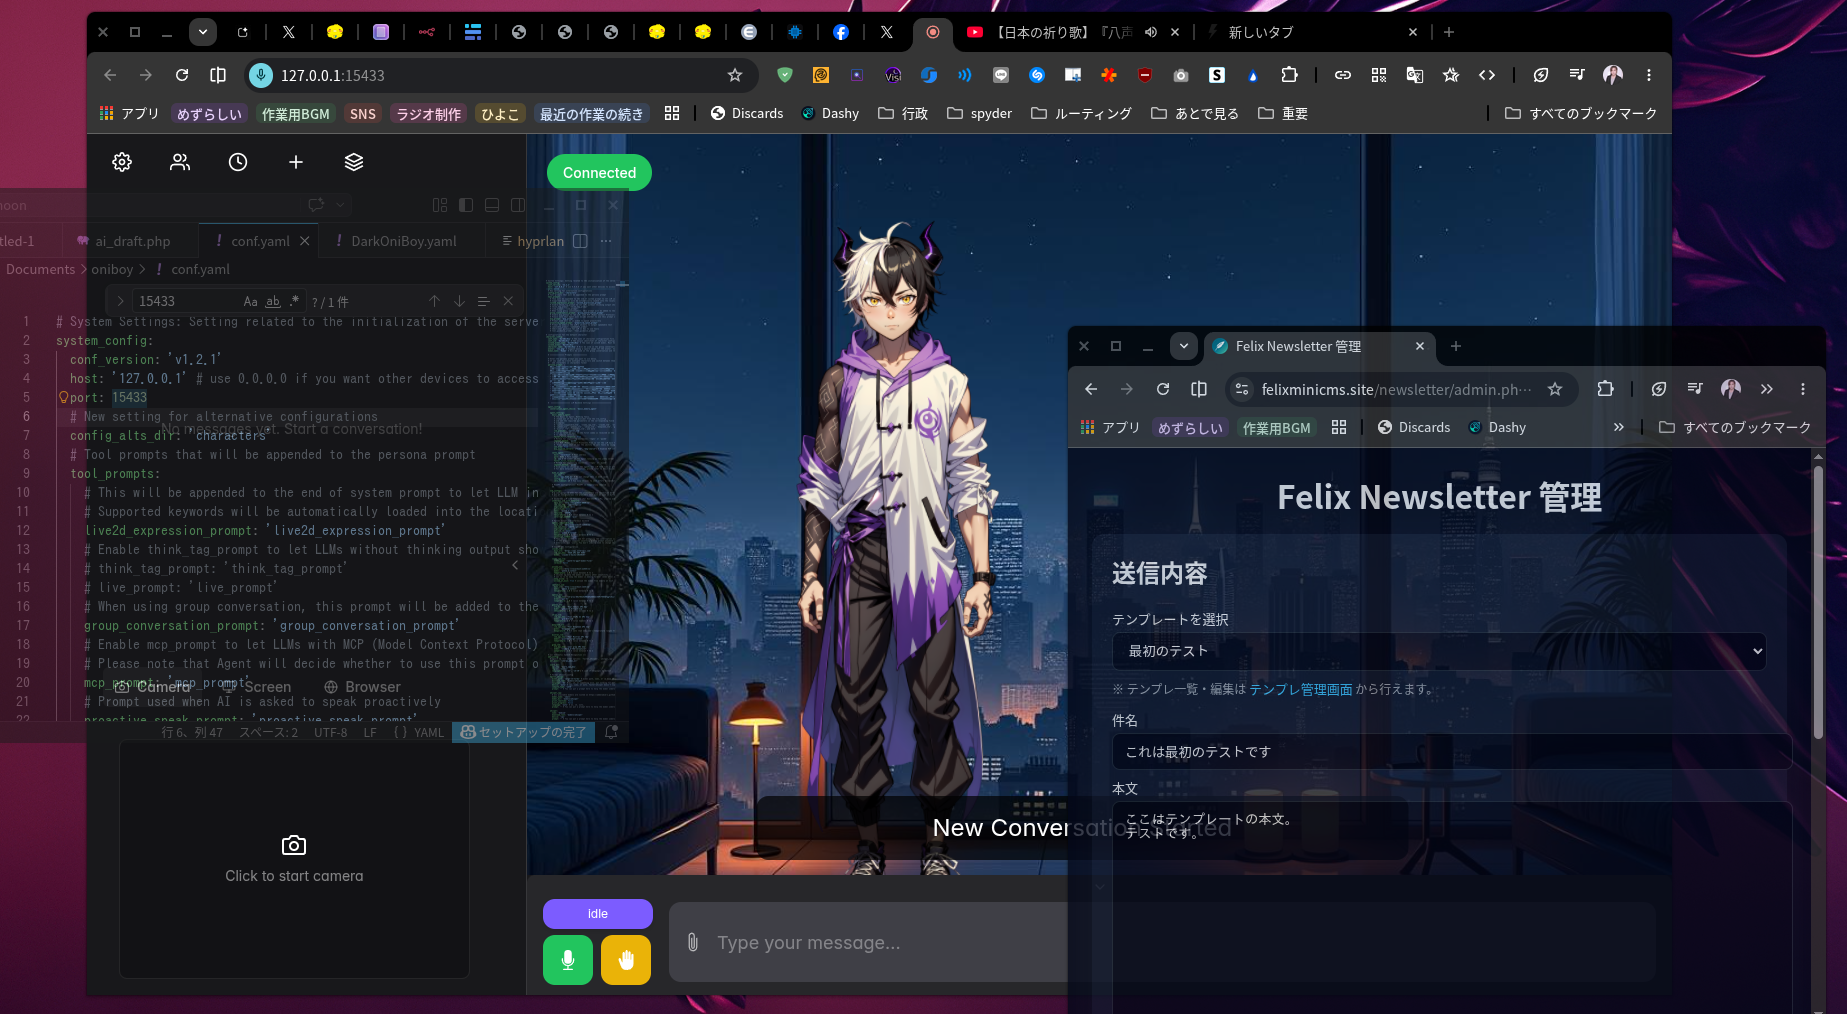Click the layers stack icon in the sidebar

(x=354, y=162)
